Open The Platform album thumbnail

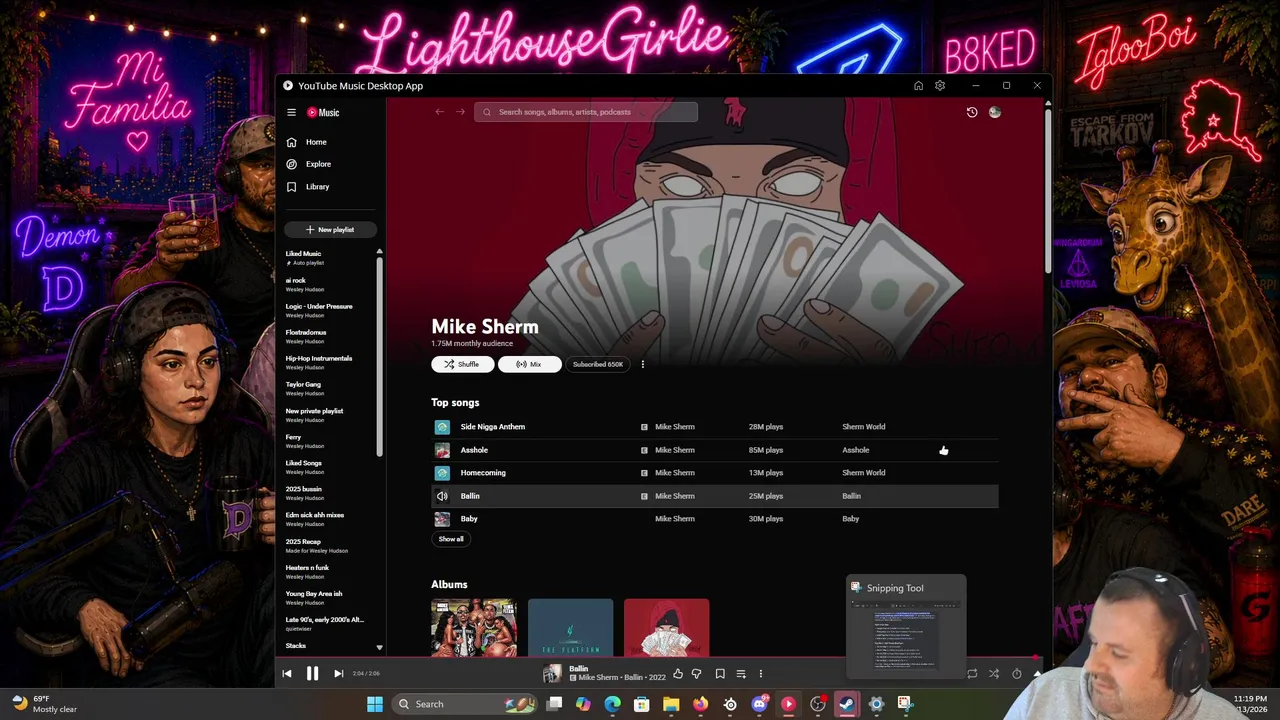570,628
